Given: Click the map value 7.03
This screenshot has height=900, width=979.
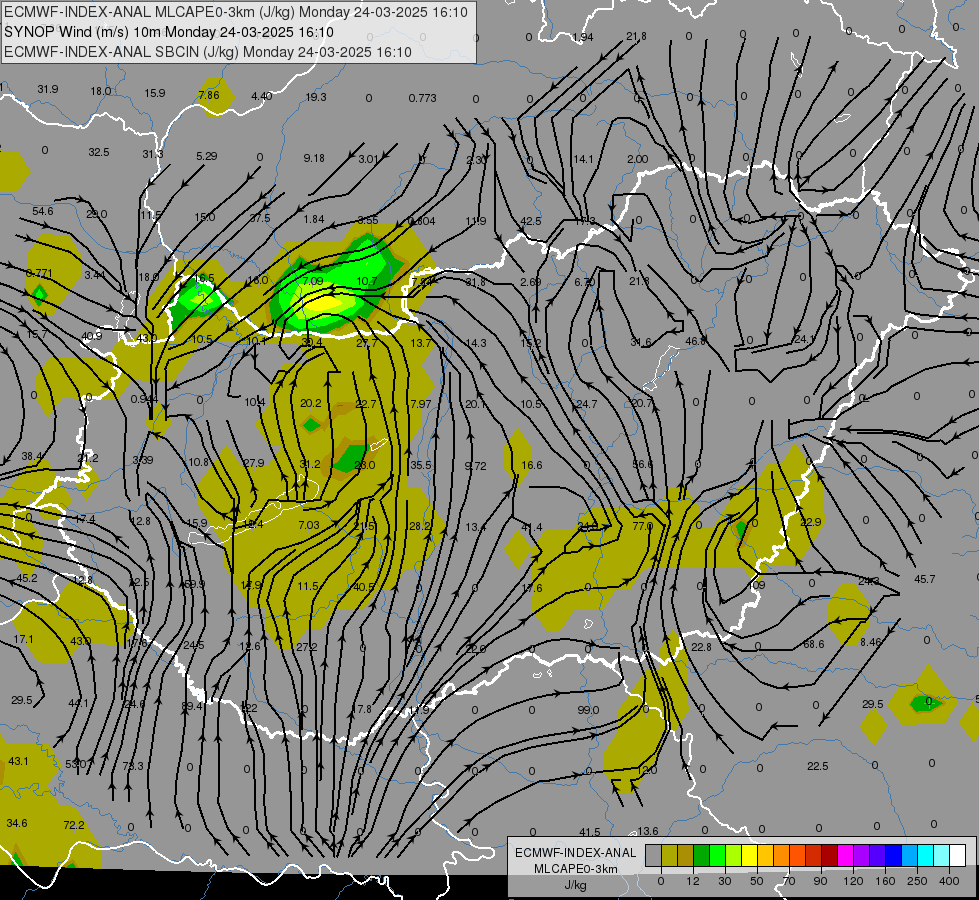Looking at the screenshot, I should pyautogui.click(x=309, y=525).
